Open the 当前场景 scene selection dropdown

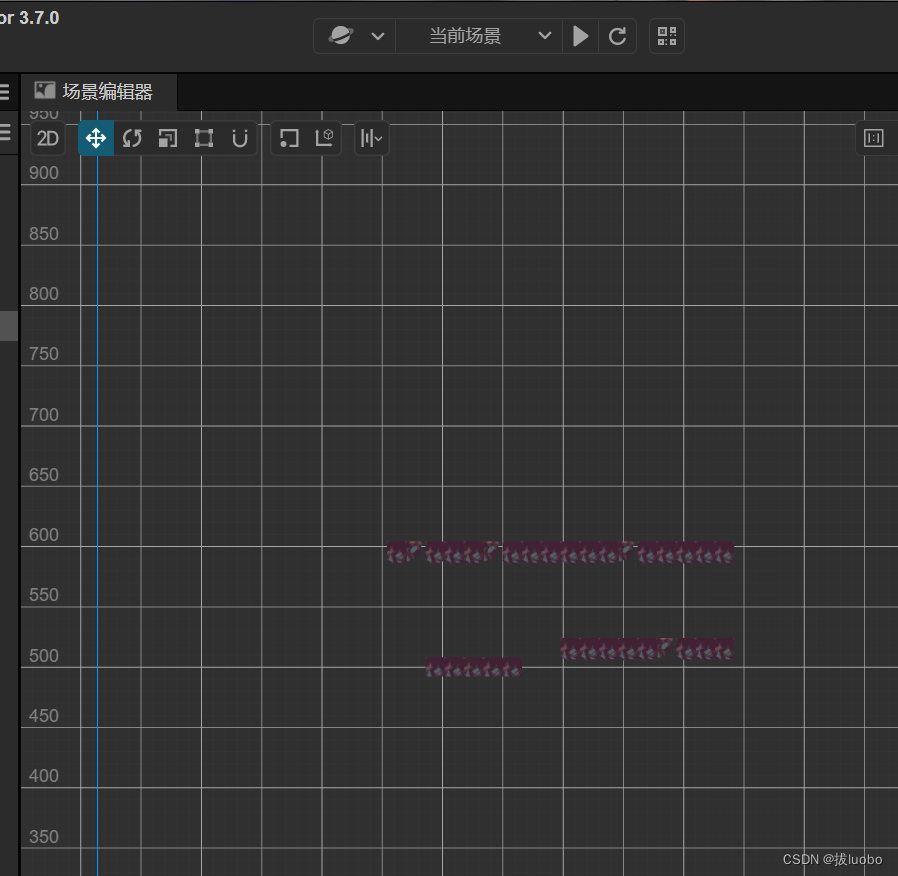tap(479, 36)
